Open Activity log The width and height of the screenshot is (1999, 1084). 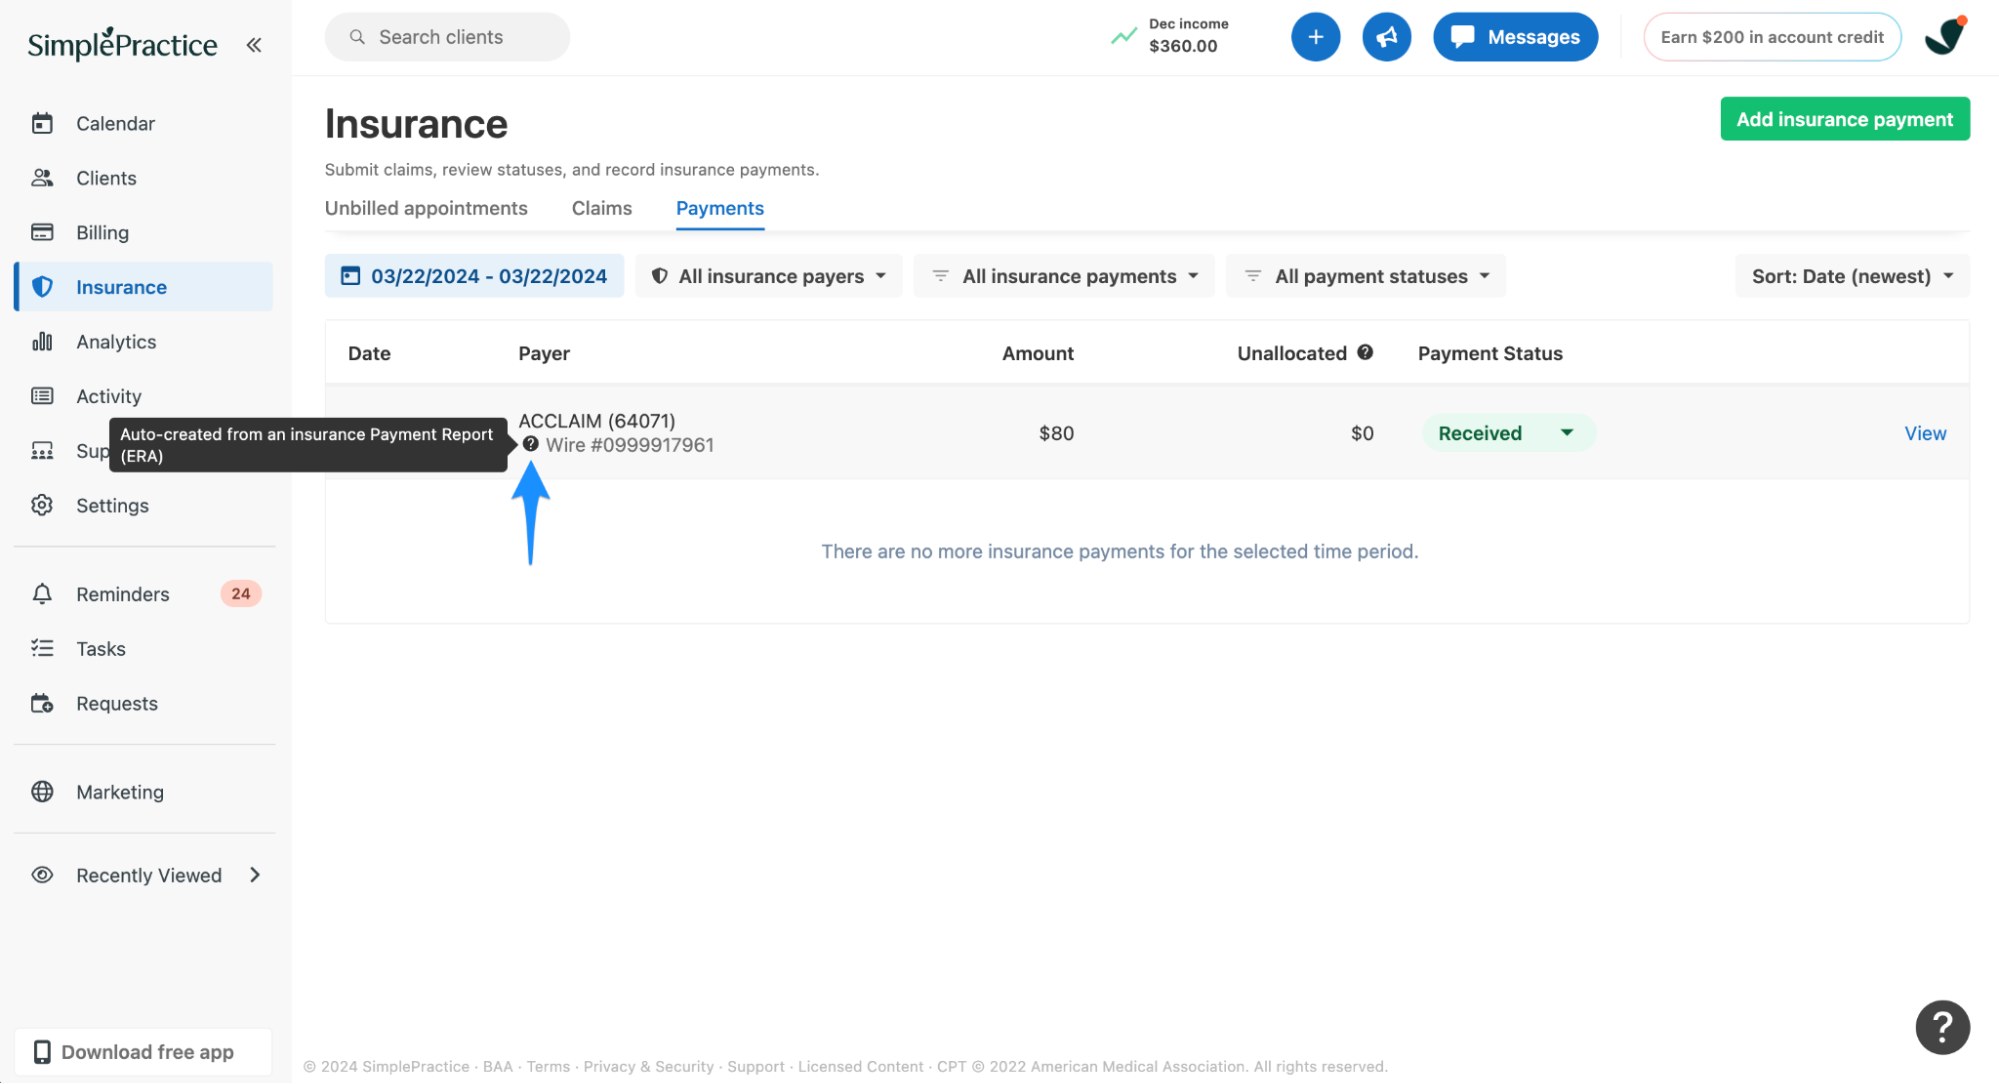click(108, 396)
